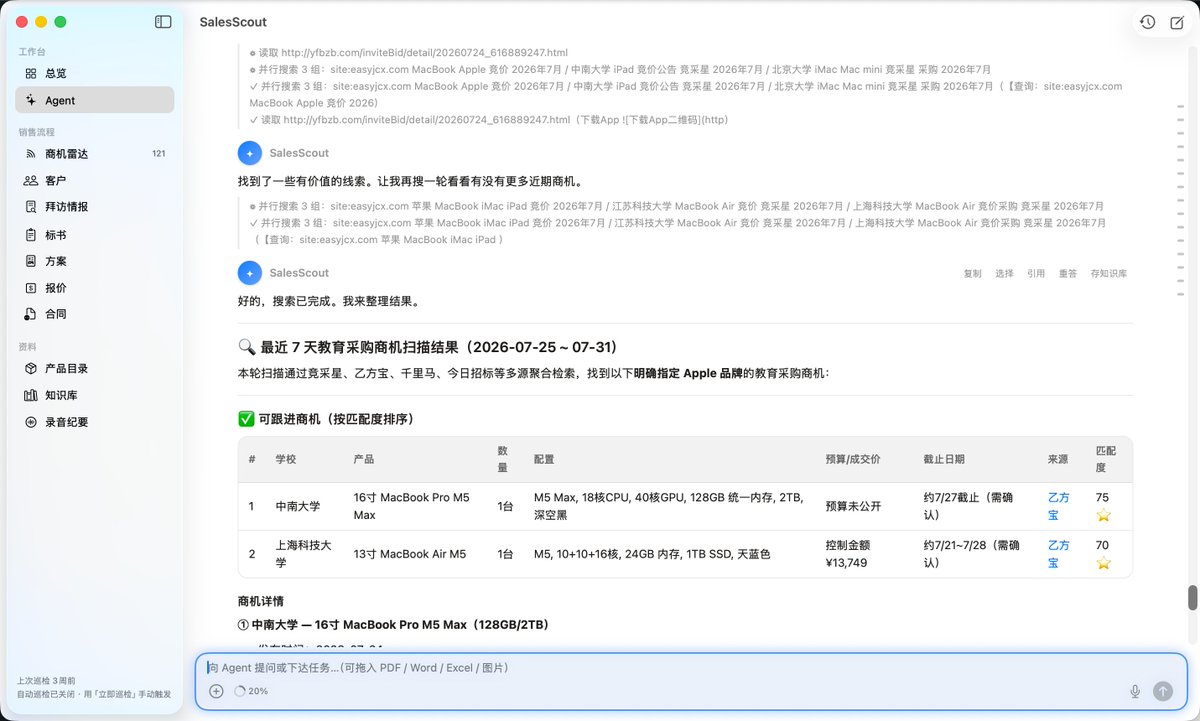Click the 产品目录 box icon
The width and height of the screenshot is (1200, 721).
pyautogui.click(x=31, y=369)
